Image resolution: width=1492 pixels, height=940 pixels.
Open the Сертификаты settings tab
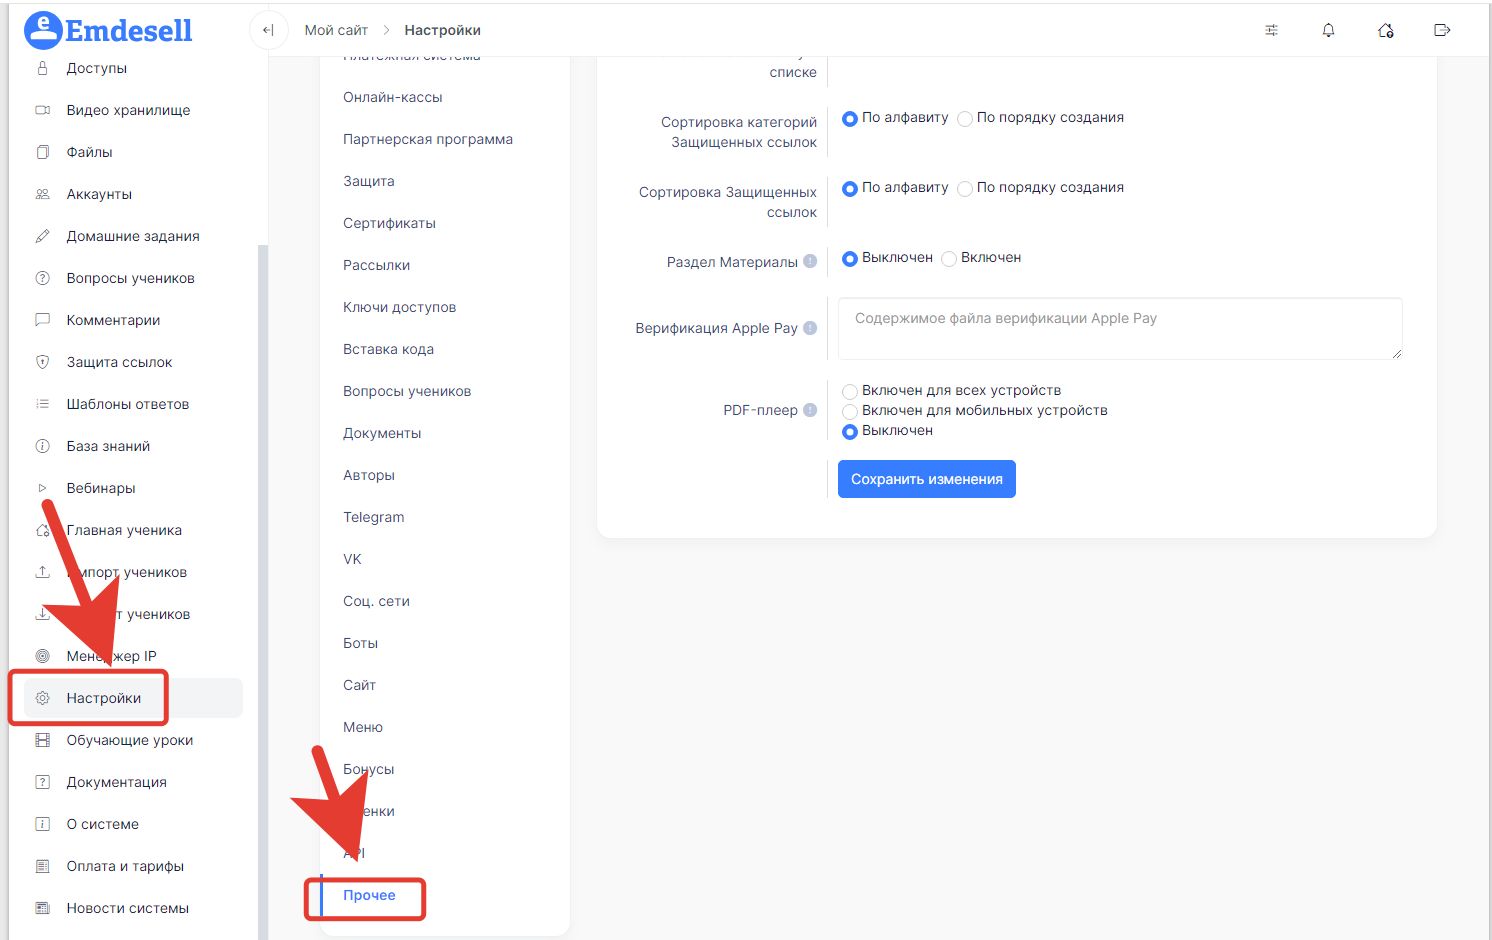389,223
